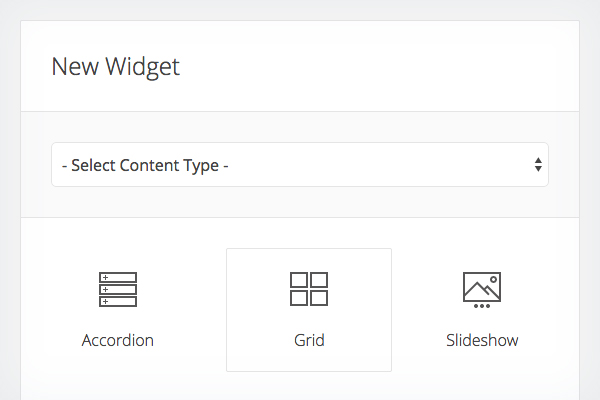Click the mountain picture inside the Slideshow icon
The width and height of the screenshot is (600, 400).
point(482,288)
